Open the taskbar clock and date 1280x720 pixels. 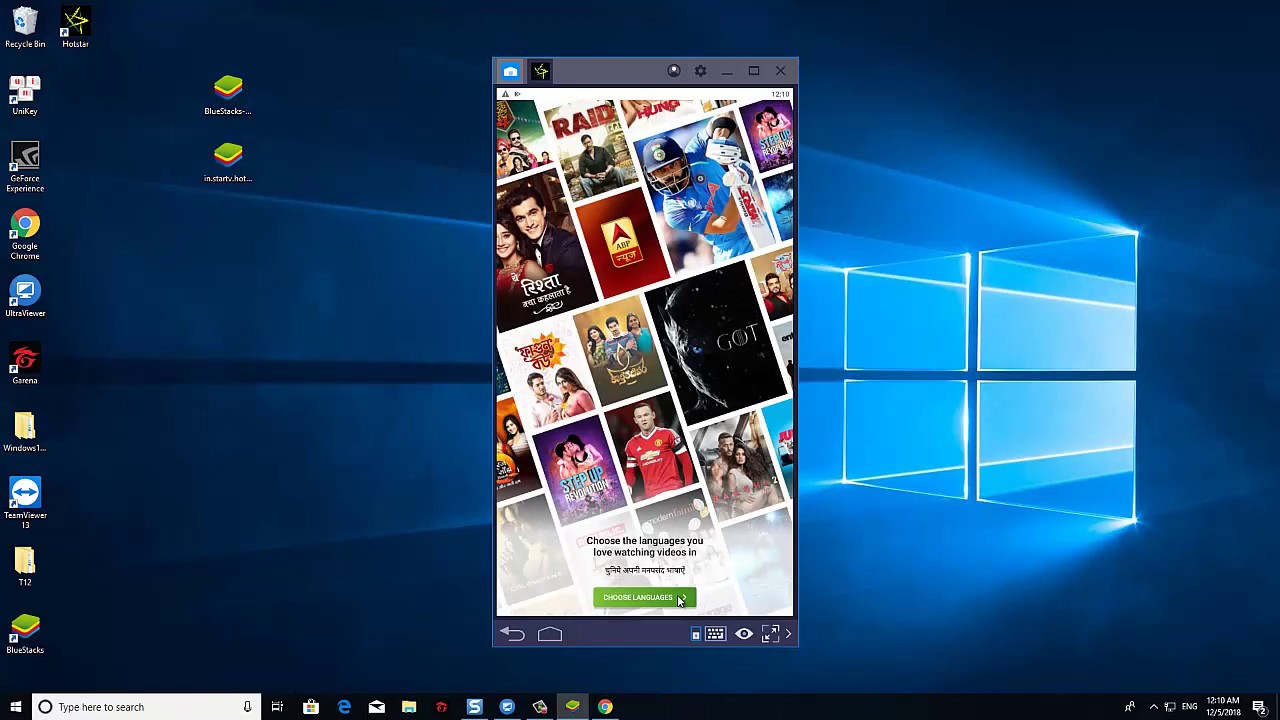(1223, 707)
